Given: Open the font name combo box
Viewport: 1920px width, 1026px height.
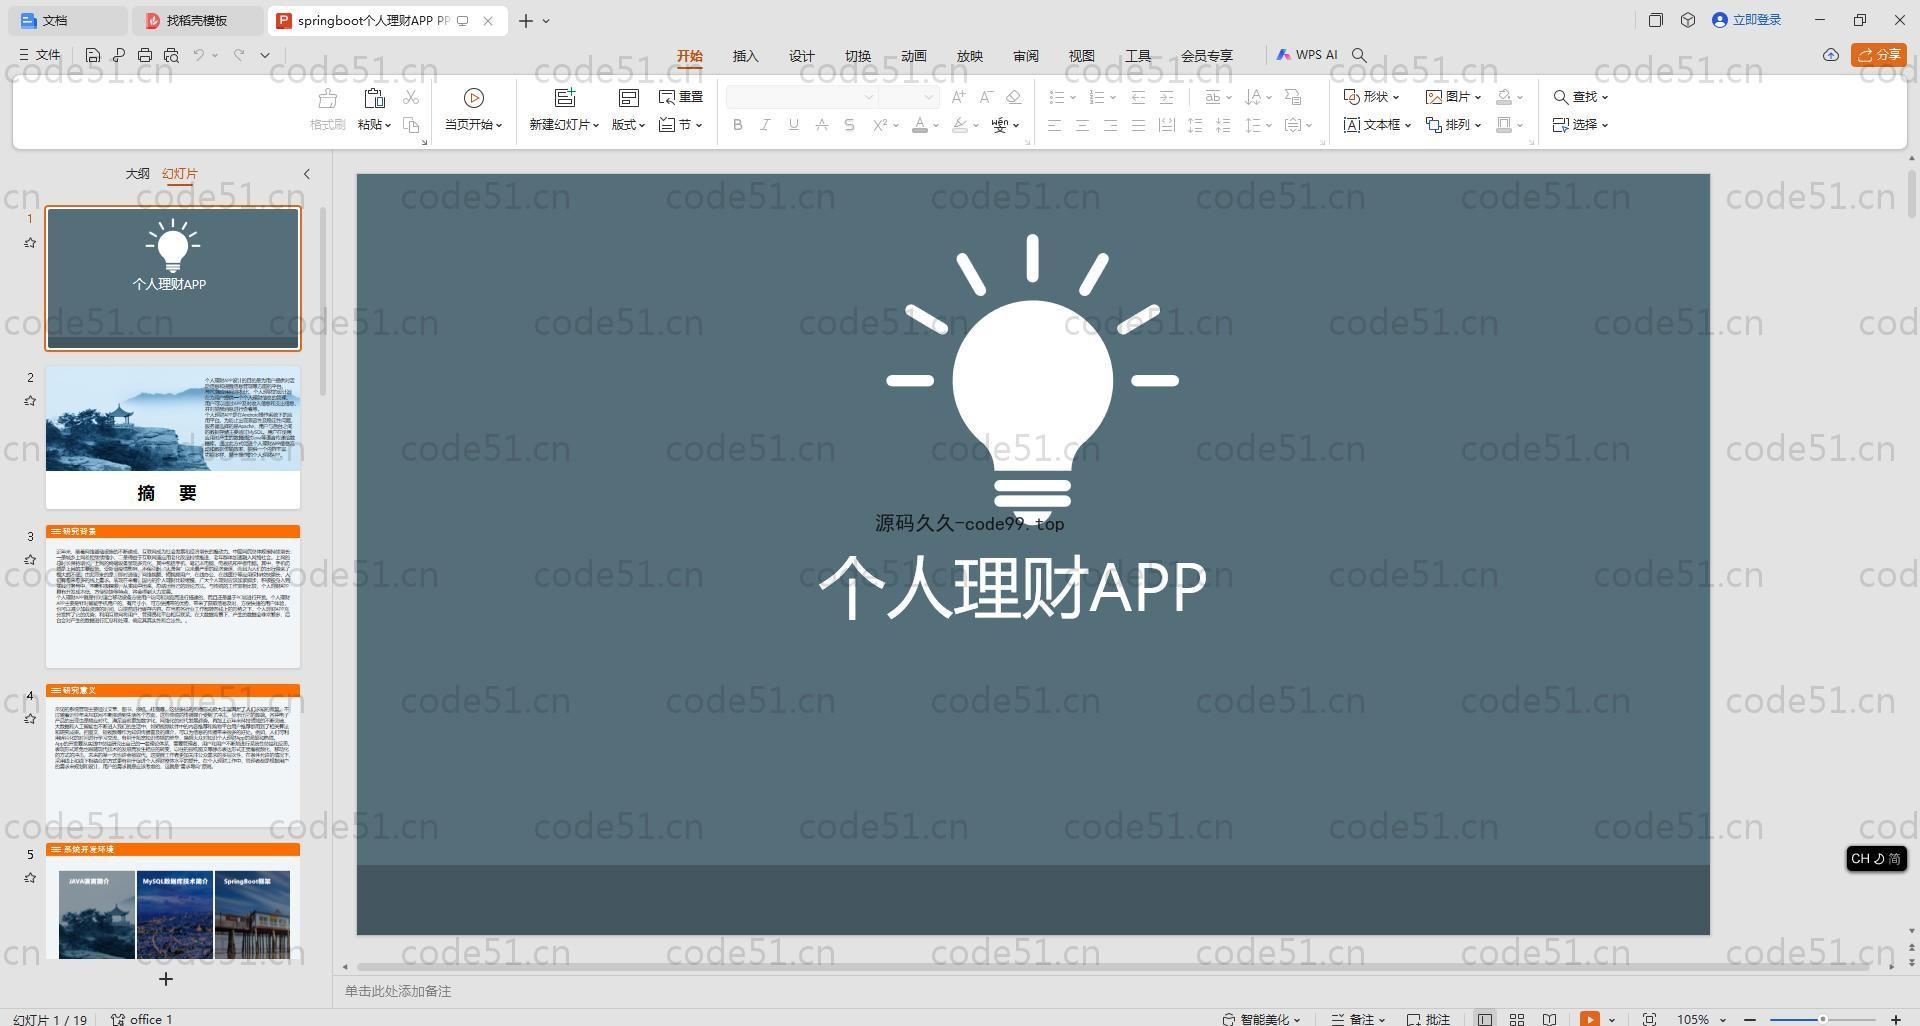Looking at the screenshot, I should [x=801, y=97].
